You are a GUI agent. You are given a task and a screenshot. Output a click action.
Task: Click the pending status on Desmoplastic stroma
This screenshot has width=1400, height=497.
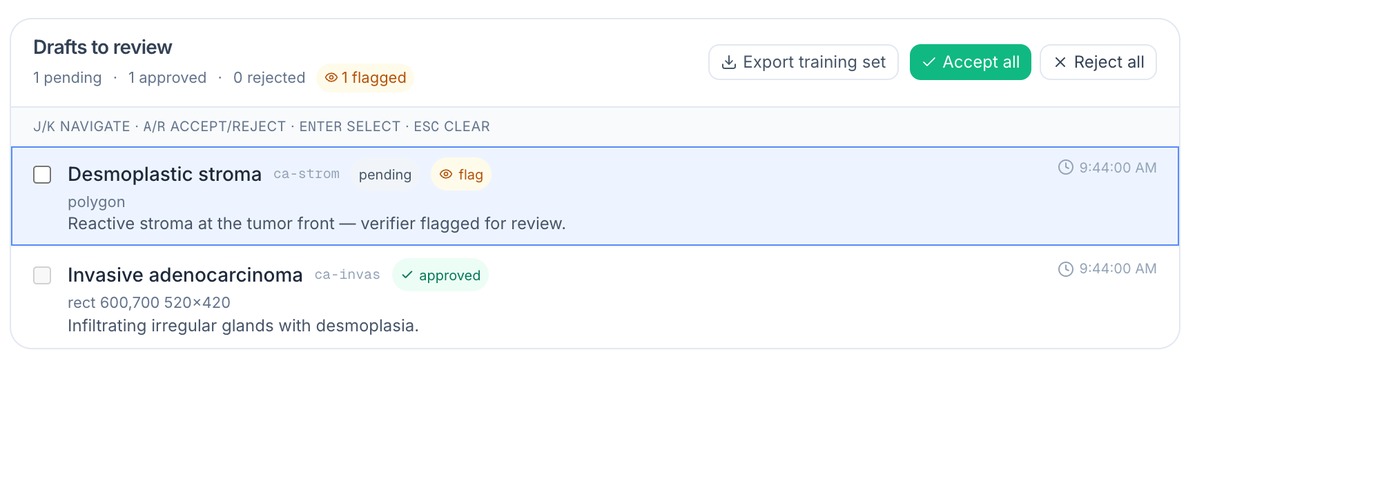[385, 175]
